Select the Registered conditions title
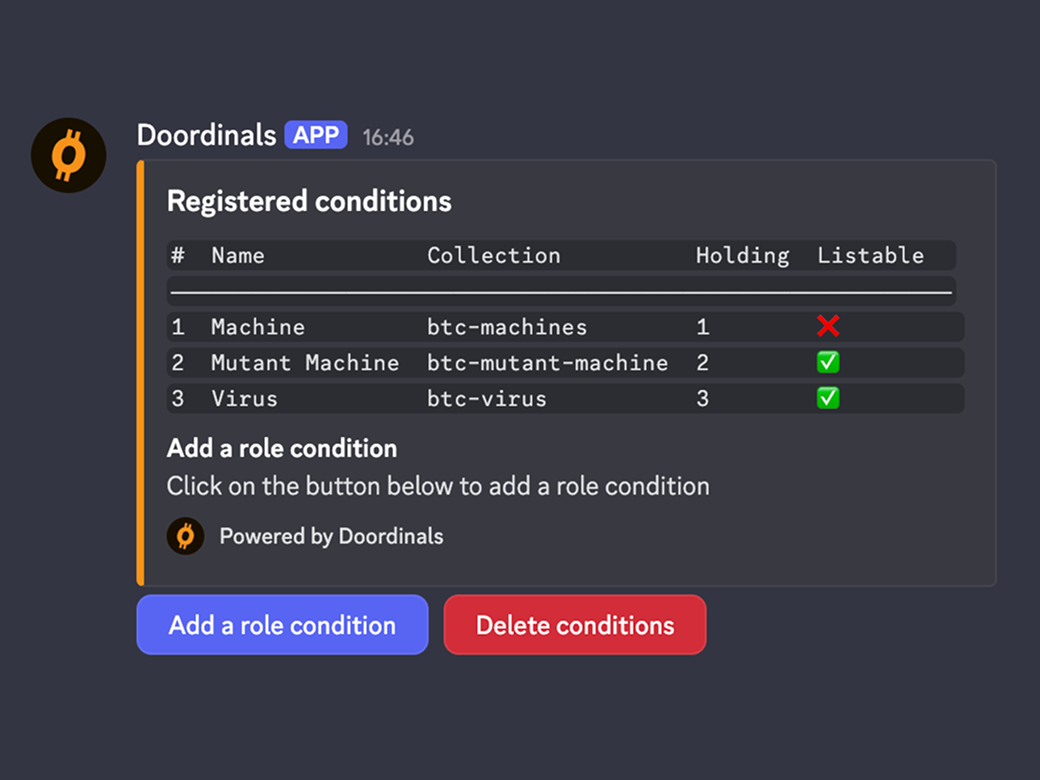Screen dimensions: 1040x780 309,202
